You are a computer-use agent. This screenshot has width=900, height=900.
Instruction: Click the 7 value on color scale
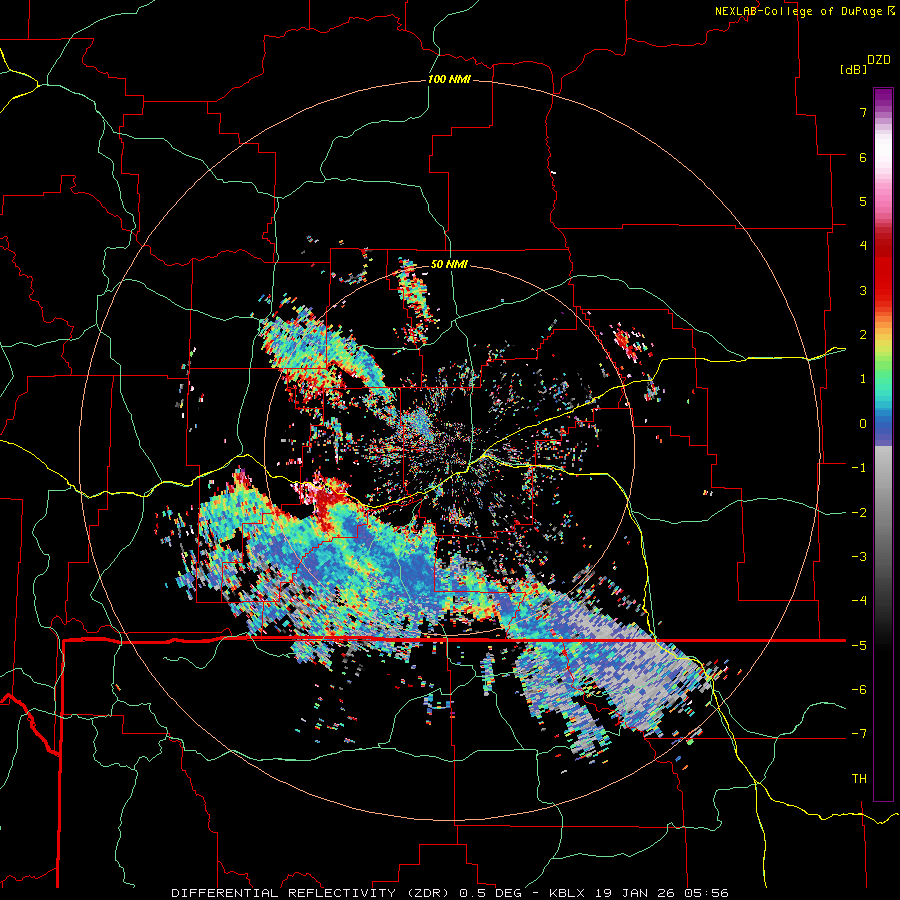863,112
